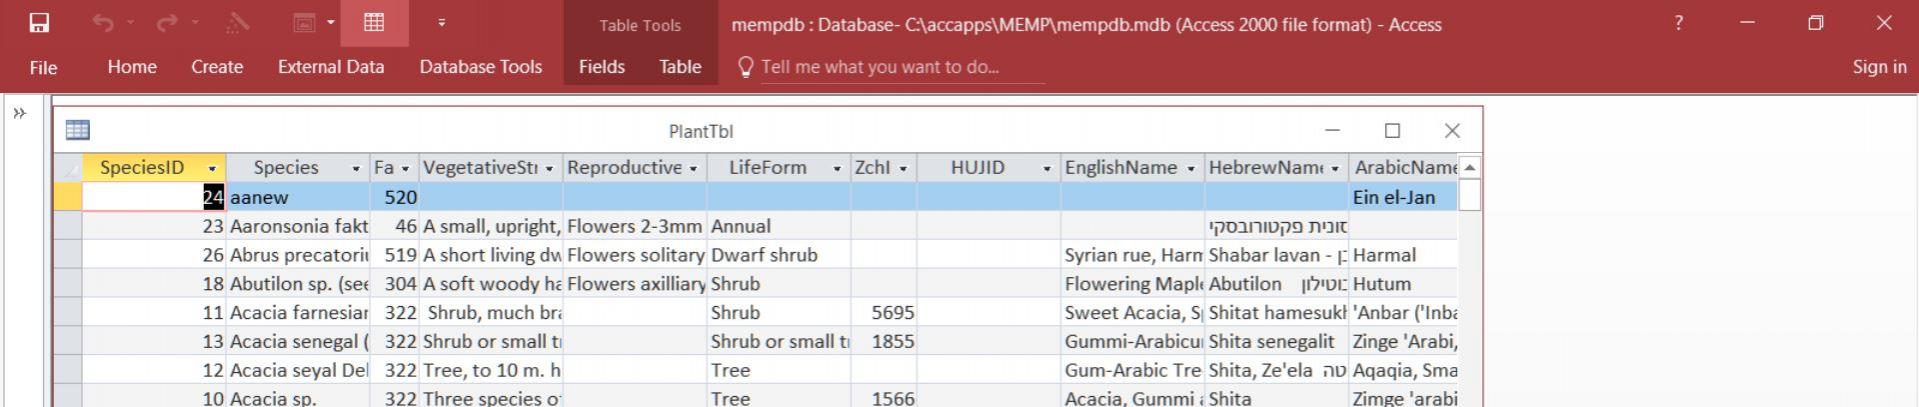Open the File menu

(43, 67)
